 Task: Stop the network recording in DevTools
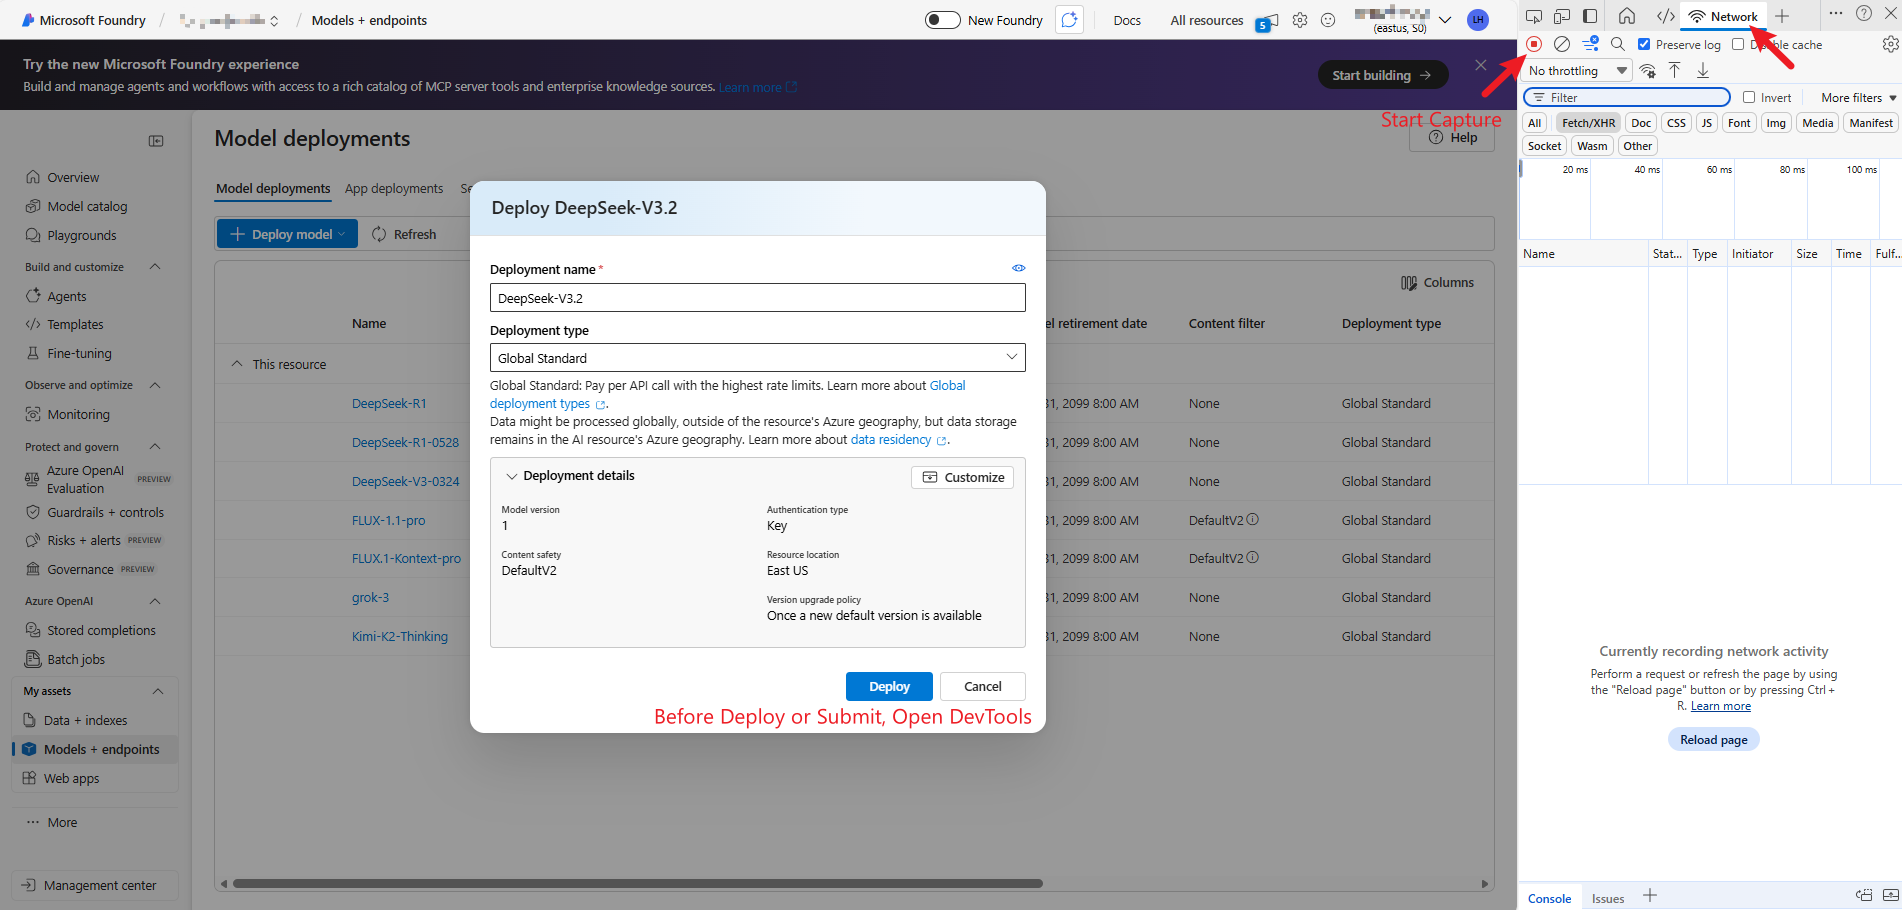coord(1533,44)
